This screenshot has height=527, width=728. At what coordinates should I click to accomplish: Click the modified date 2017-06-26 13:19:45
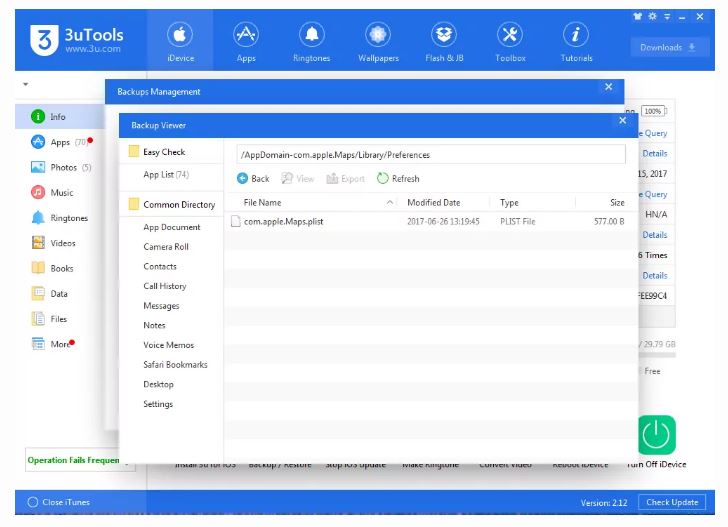pyautogui.click(x=443, y=221)
